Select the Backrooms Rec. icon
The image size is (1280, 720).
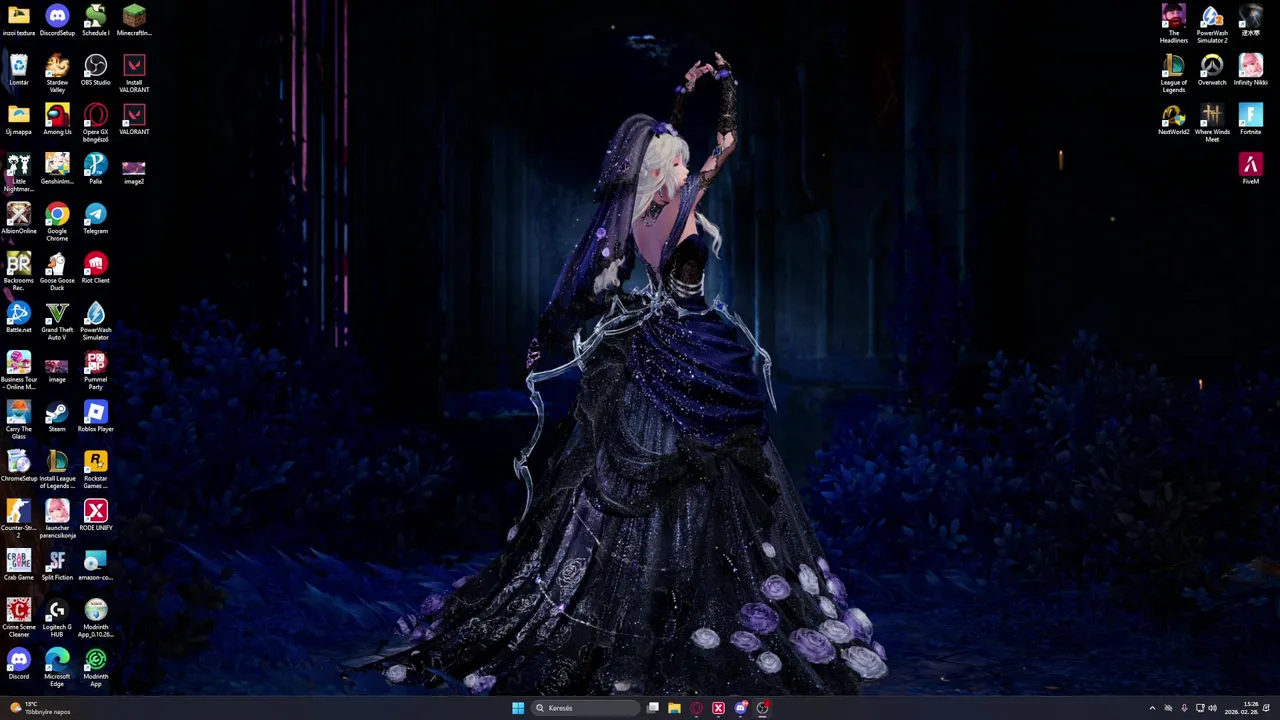19,271
